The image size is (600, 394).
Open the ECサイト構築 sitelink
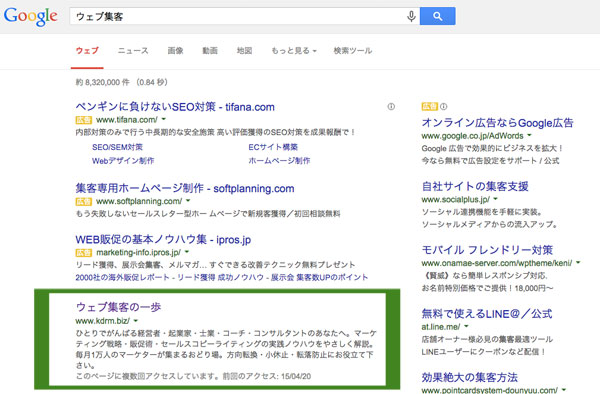pyautogui.click(x=273, y=147)
